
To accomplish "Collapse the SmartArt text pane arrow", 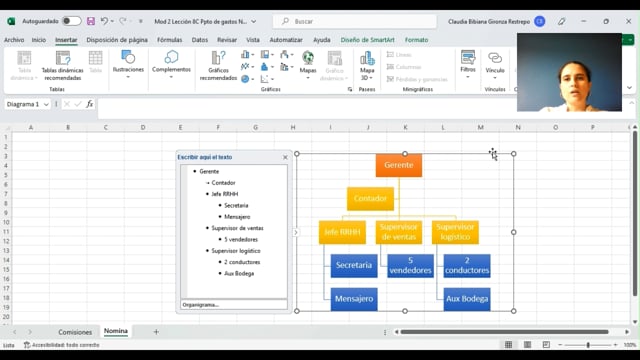I will click(296, 232).
